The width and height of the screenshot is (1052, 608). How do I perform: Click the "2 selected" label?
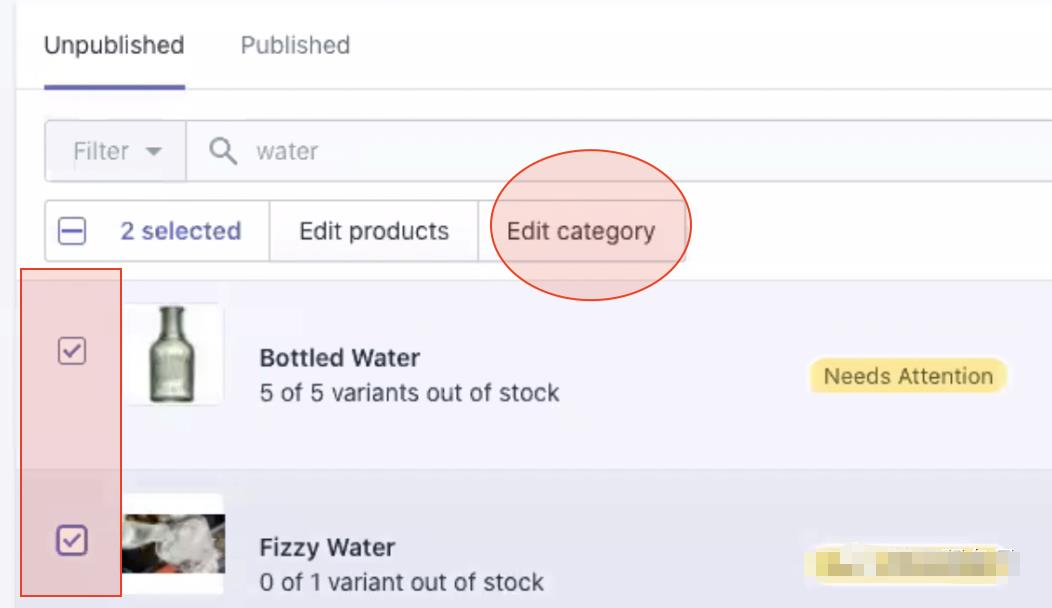[x=181, y=232]
